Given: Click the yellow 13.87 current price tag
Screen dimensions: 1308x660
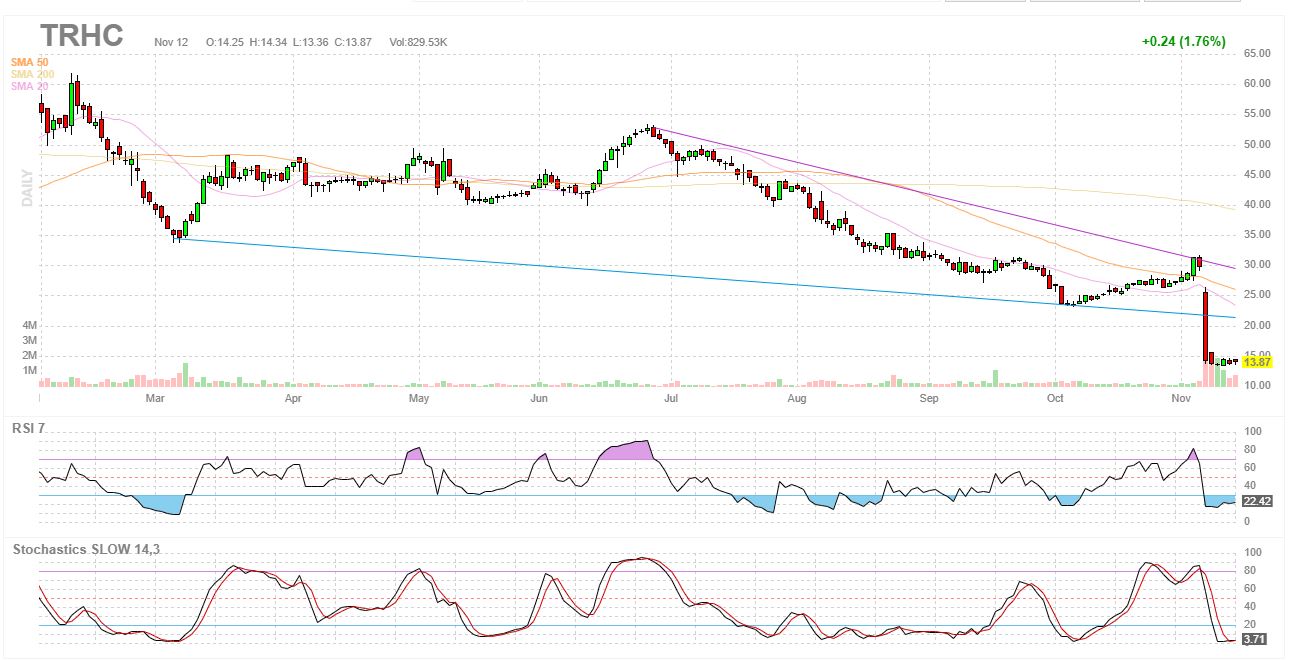Looking at the screenshot, I should pos(1256,365).
